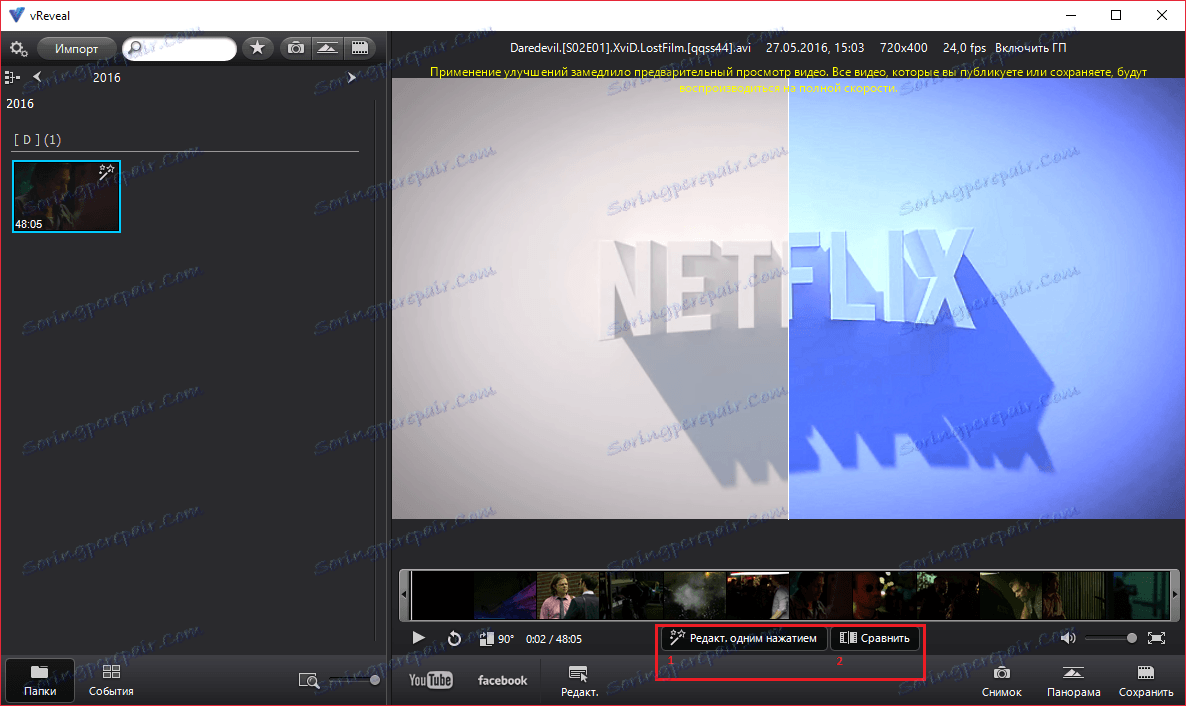Click Сохранить to save video

[1146, 681]
